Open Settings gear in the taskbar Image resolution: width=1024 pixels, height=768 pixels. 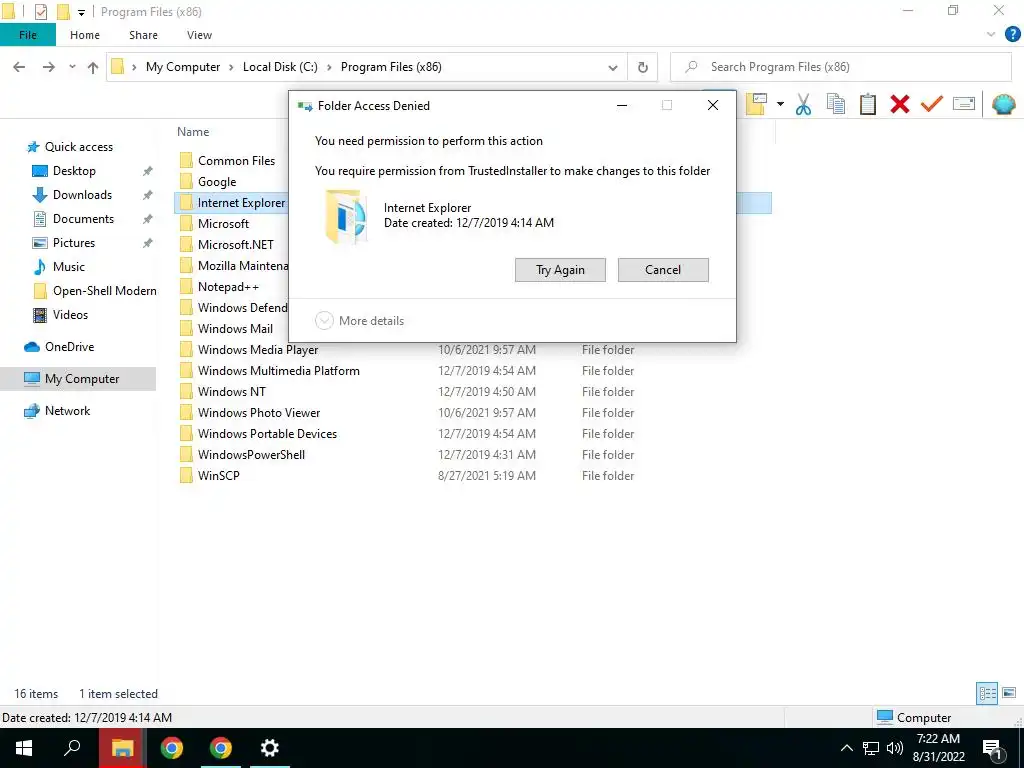click(270, 748)
